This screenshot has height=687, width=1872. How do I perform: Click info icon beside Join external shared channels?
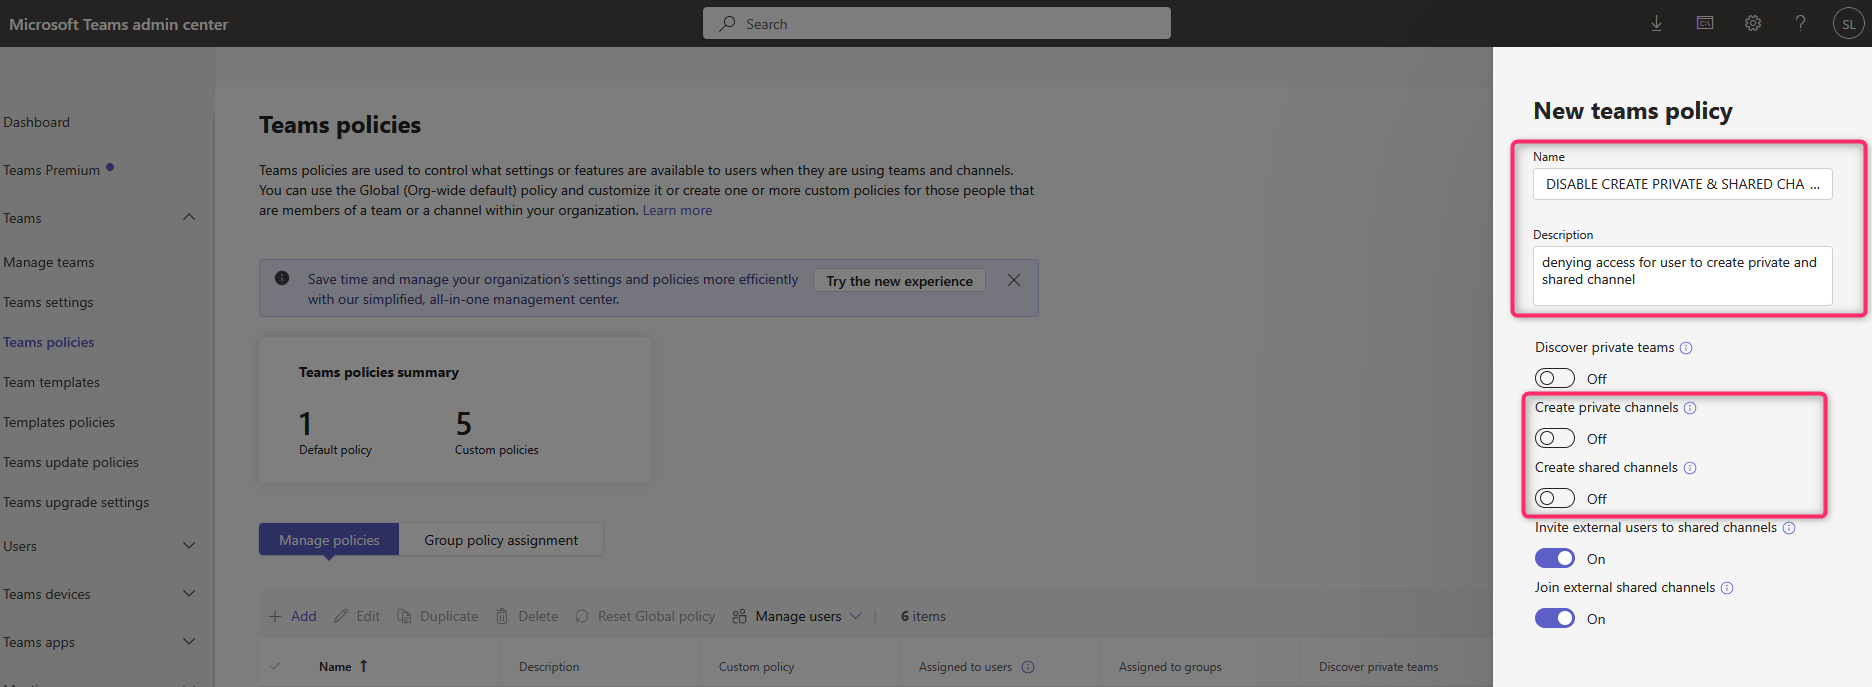point(1727,588)
